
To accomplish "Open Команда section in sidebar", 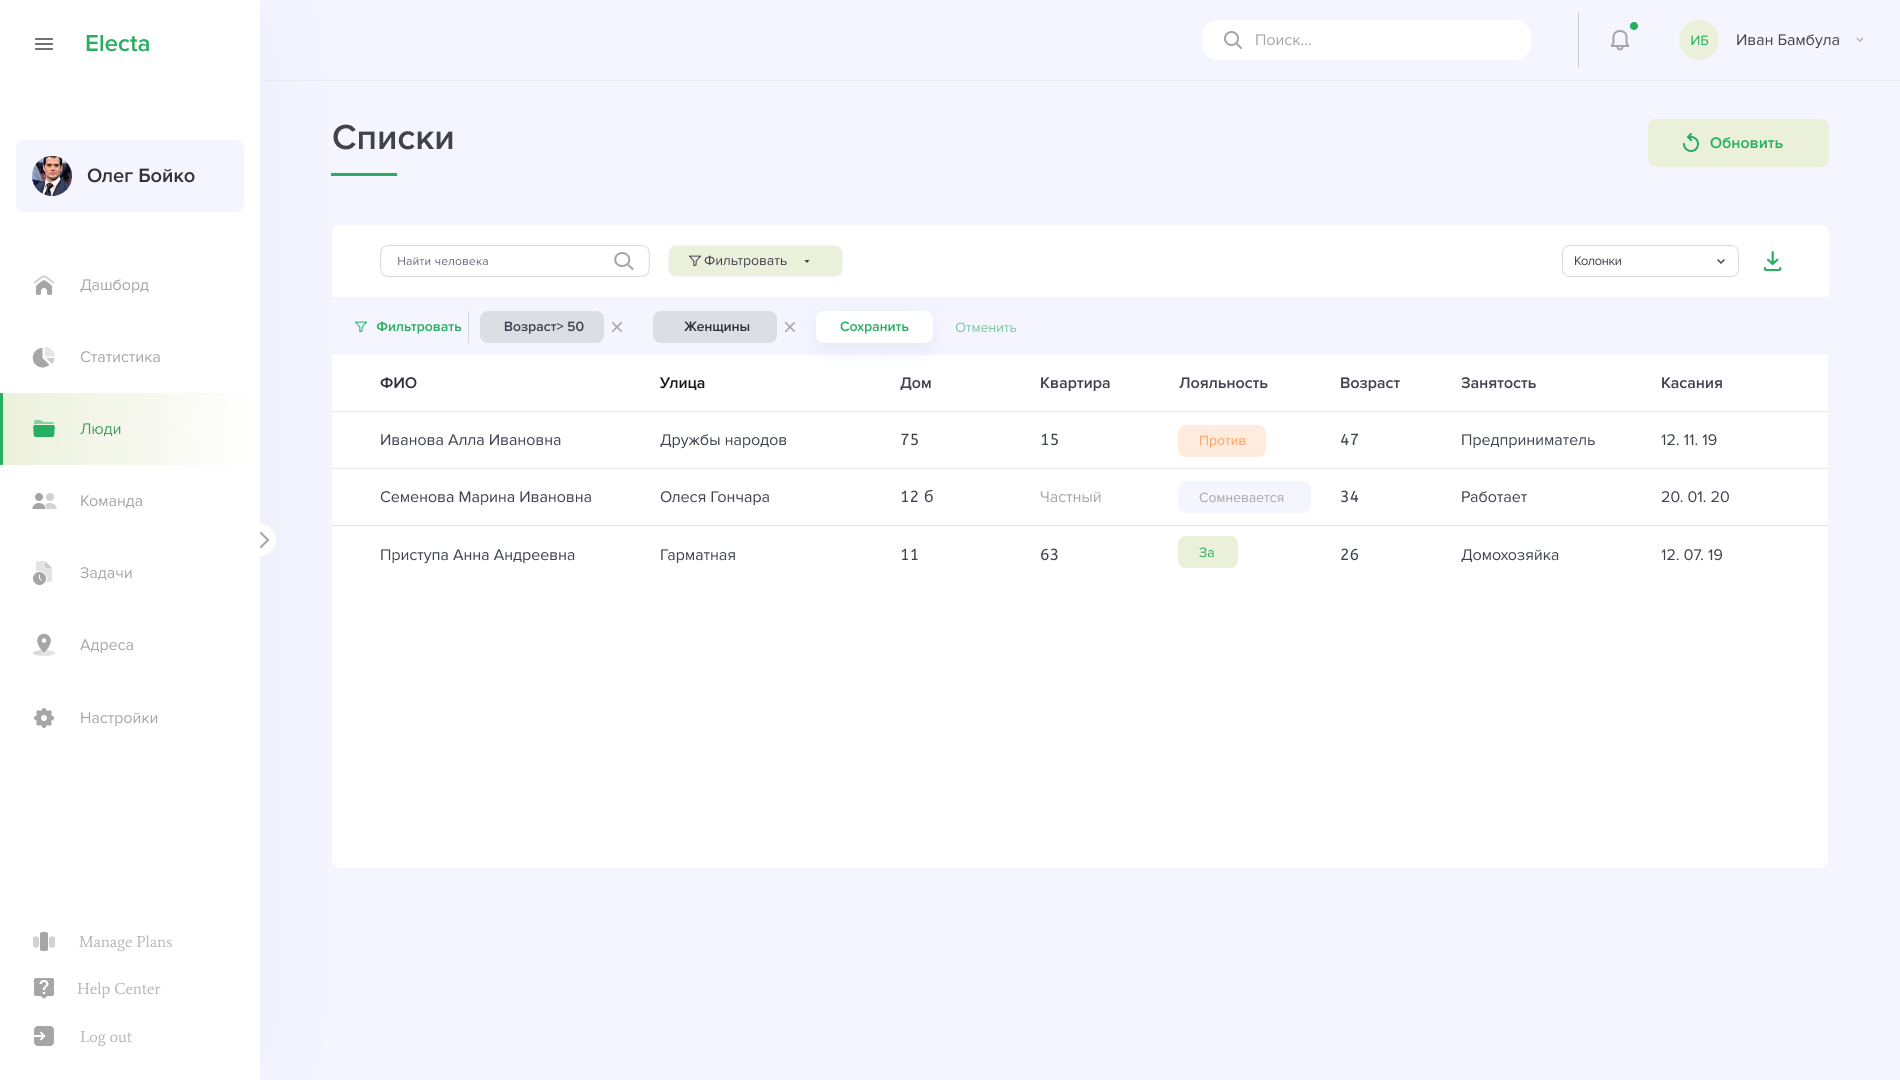I will (111, 501).
